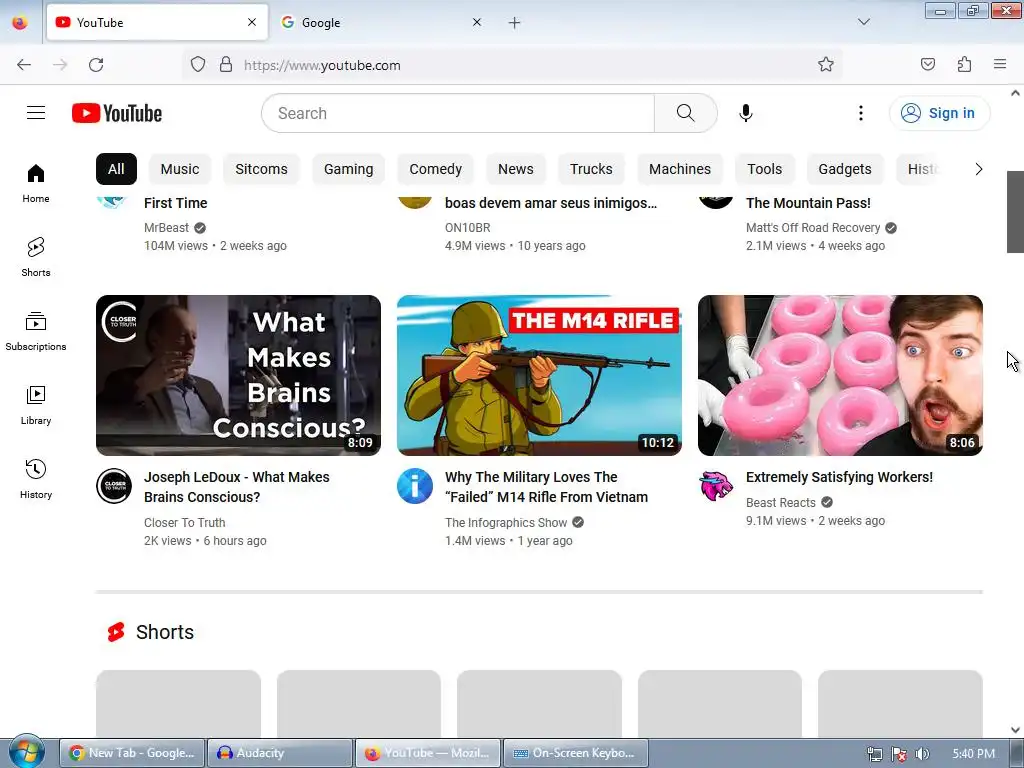The height and width of the screenshot is (768, 1024).
Task: Open a new browser tab
Action: pyautogui.click(x=515, y=23)
